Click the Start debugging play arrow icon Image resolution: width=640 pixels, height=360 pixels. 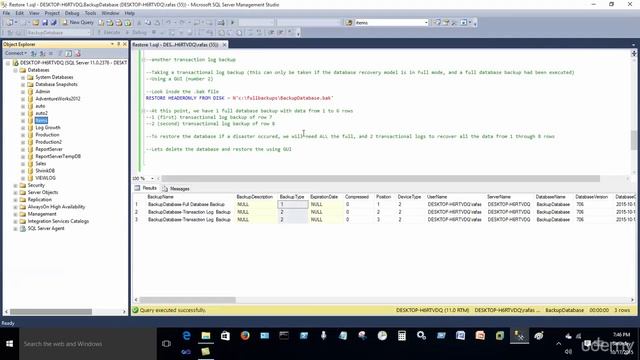coord(232,22)
